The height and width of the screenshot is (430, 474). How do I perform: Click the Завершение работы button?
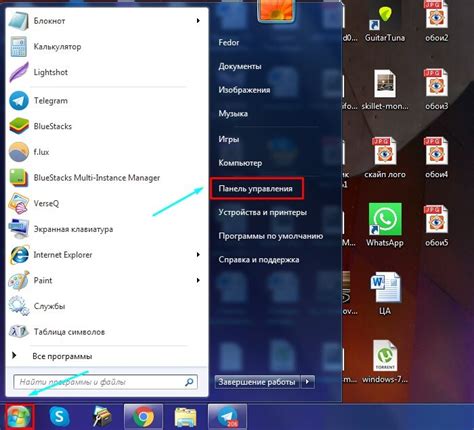257,382
